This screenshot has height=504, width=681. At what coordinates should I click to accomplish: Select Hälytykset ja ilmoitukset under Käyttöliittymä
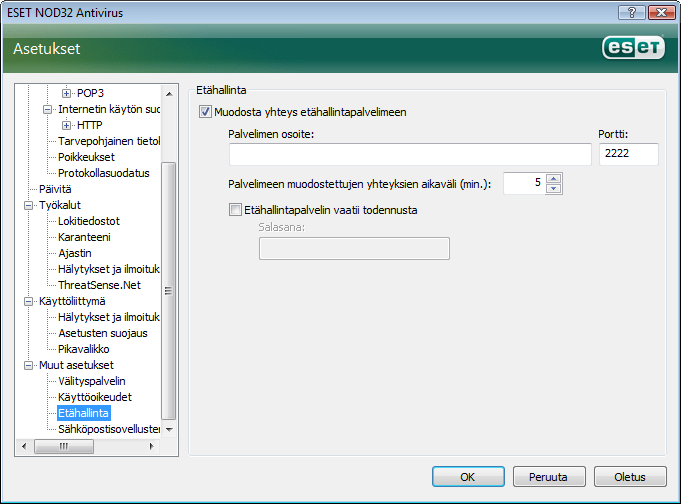click(109, 317)
